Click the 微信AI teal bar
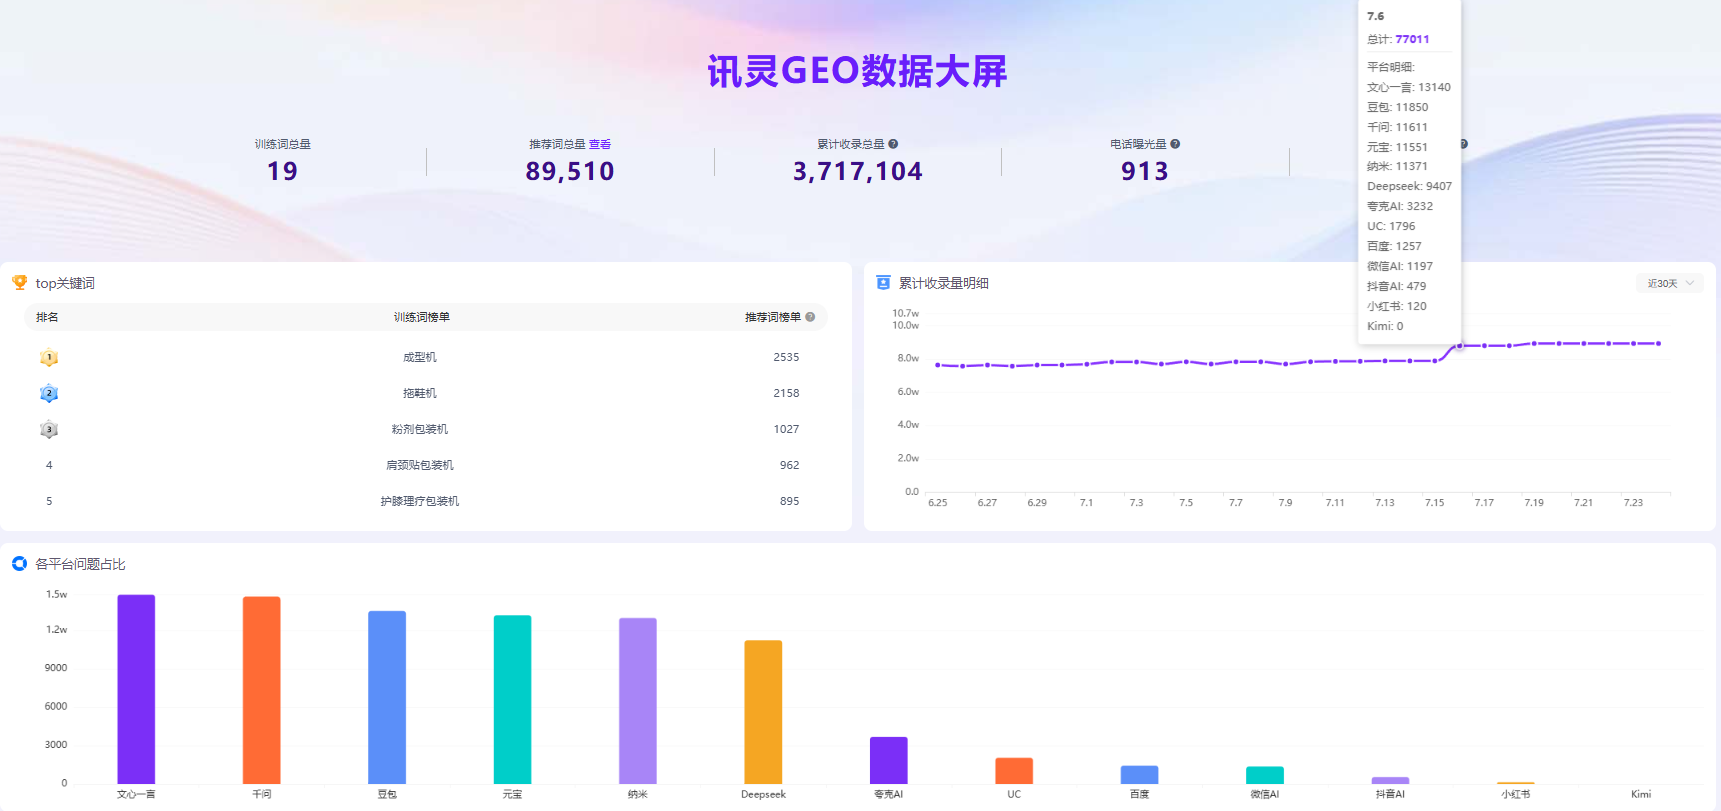This screenshot has height=811, width=1721. 1265,775
